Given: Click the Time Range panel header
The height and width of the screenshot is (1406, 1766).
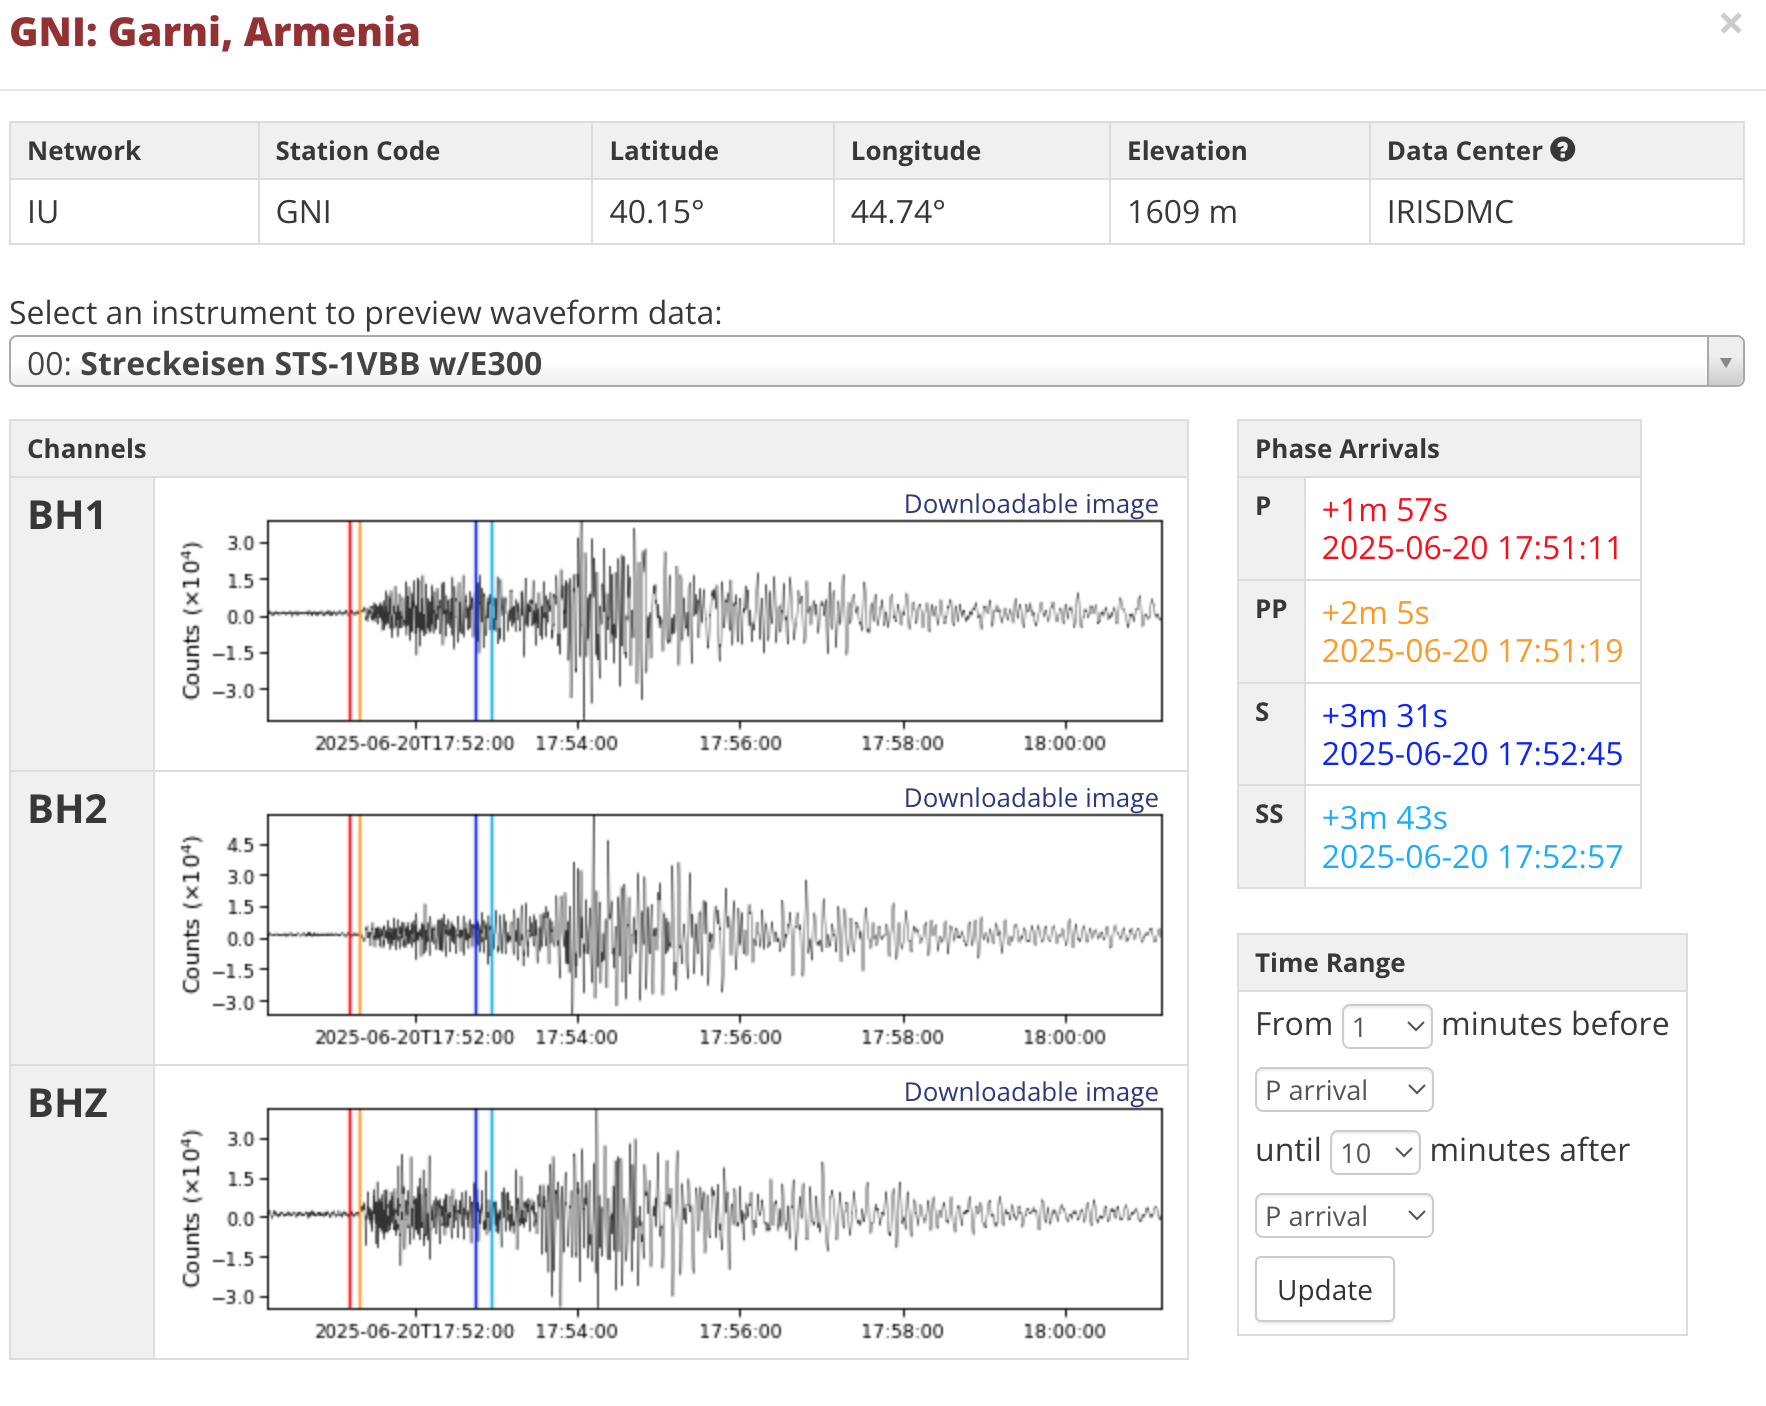Looking at the screenshot, I should coord(1462,963).
